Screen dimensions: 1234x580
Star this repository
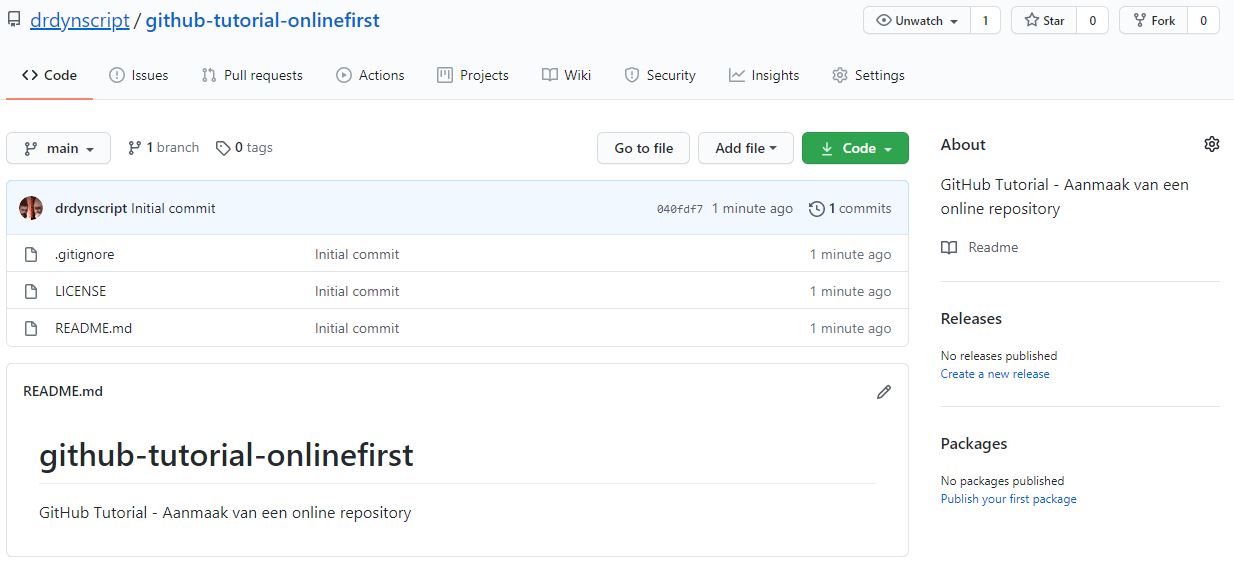click(1044, 20)
